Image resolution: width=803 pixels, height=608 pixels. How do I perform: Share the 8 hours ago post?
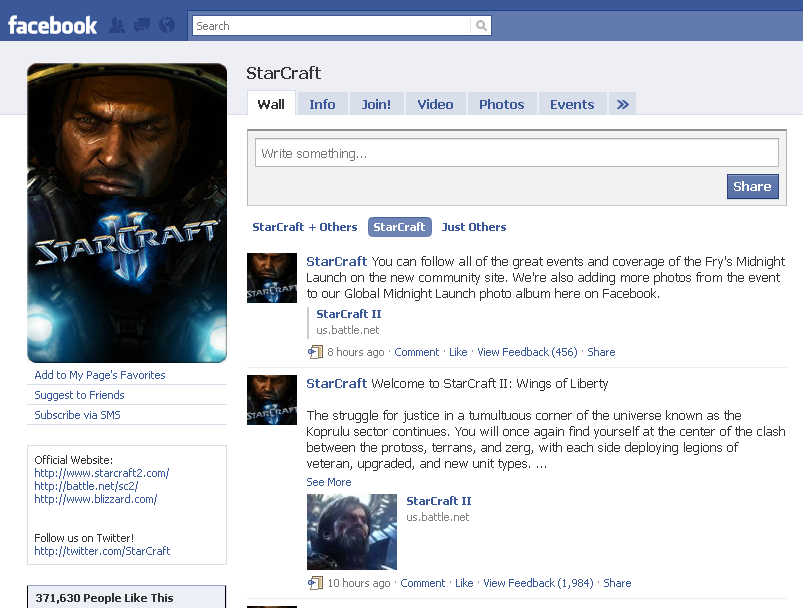601,352
